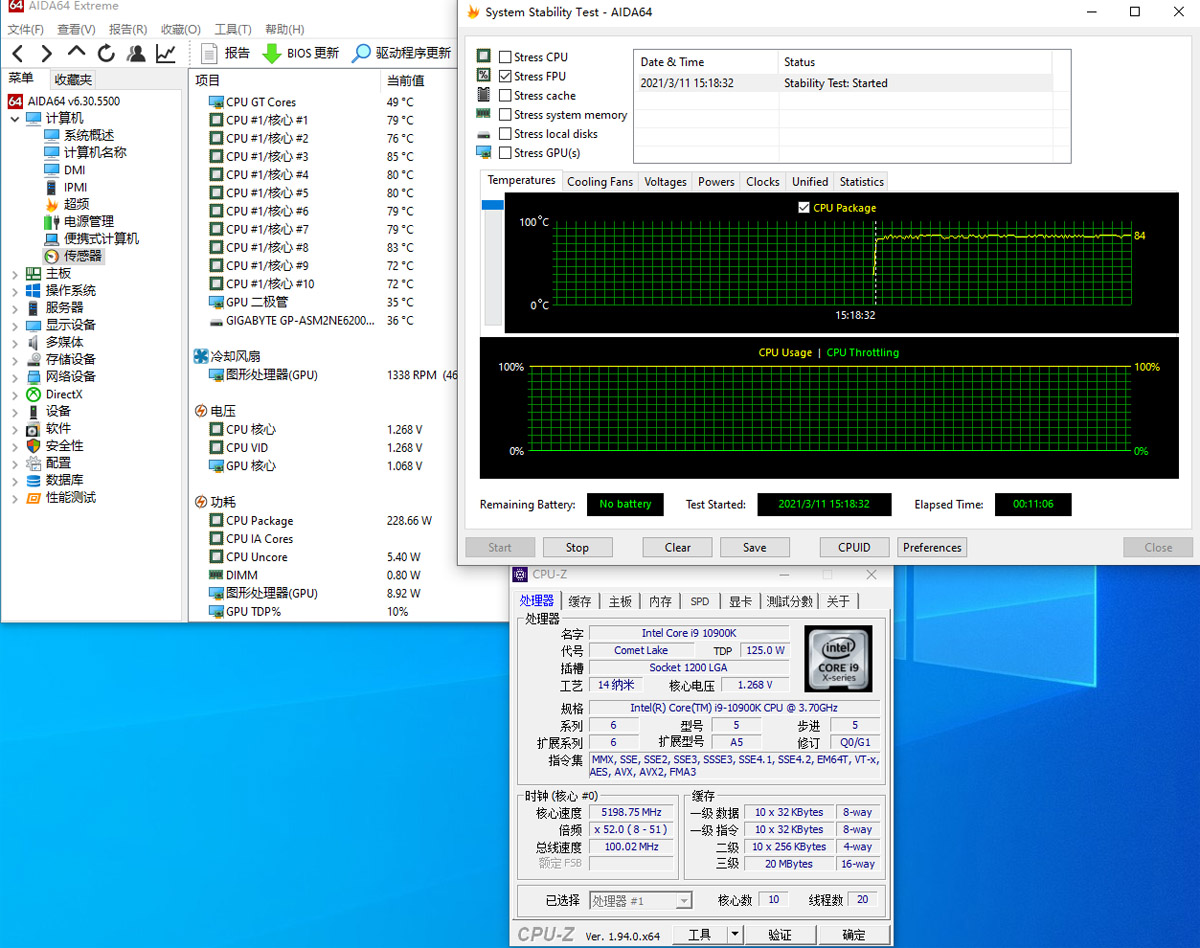The width and height of the screenshot is (1200, 948).
Task: Switch to the Cooling Fans tab
Action: pyautogui.click(x=600, y=182)
